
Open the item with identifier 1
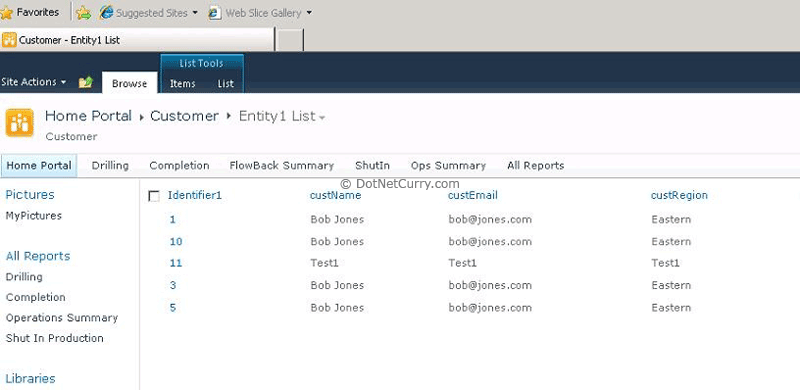[x=172, y=220]
